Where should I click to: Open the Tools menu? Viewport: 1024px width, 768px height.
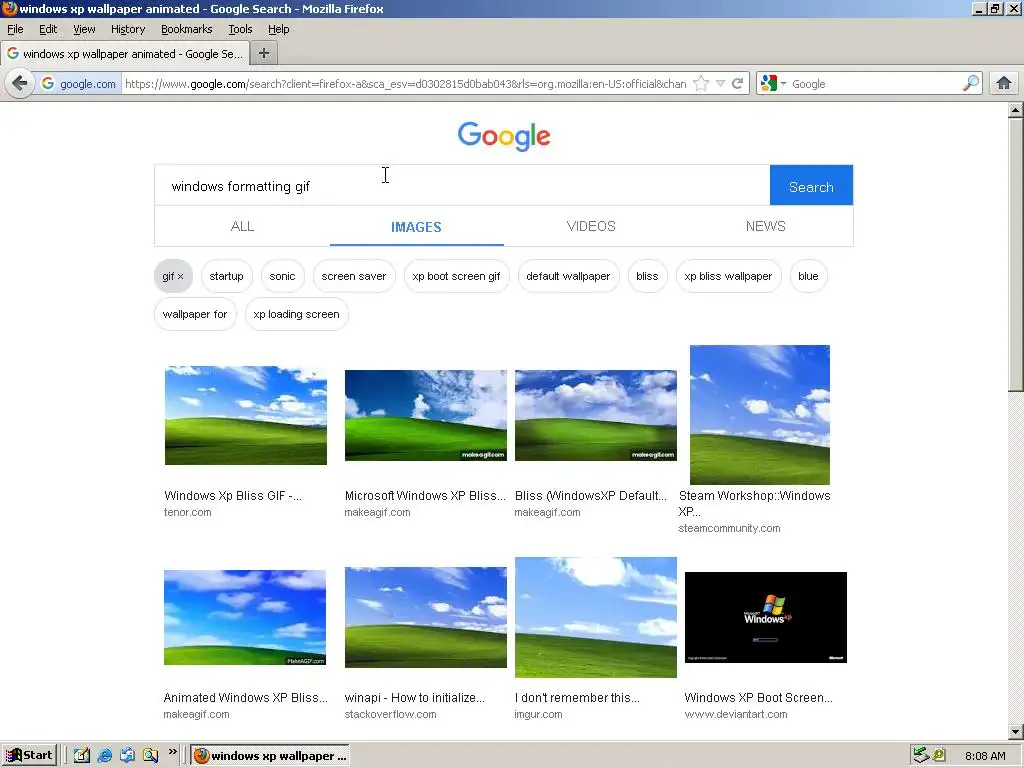(x=240, y=29)
